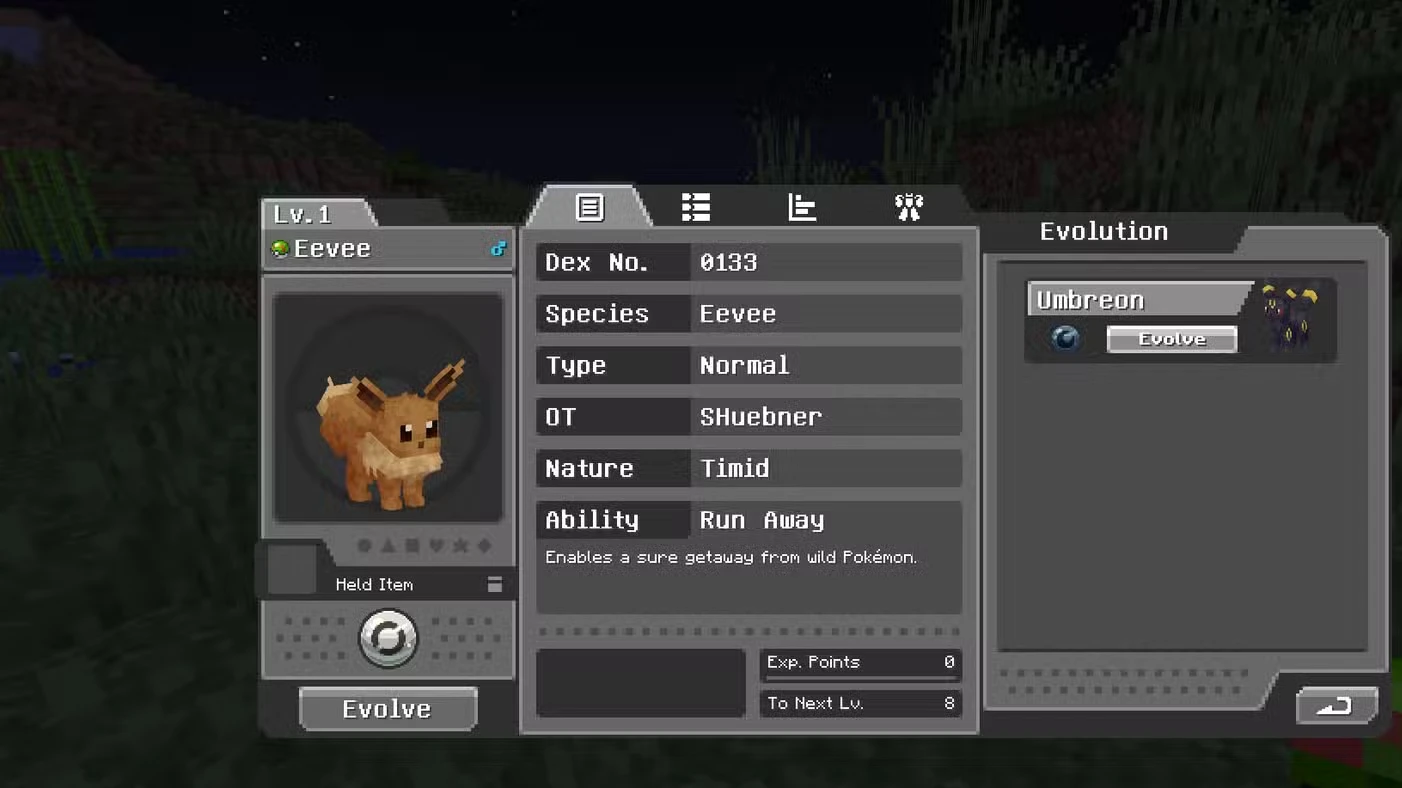1402x788 pixels.
Task: Click the round party swap button
Action: point(388,638)
